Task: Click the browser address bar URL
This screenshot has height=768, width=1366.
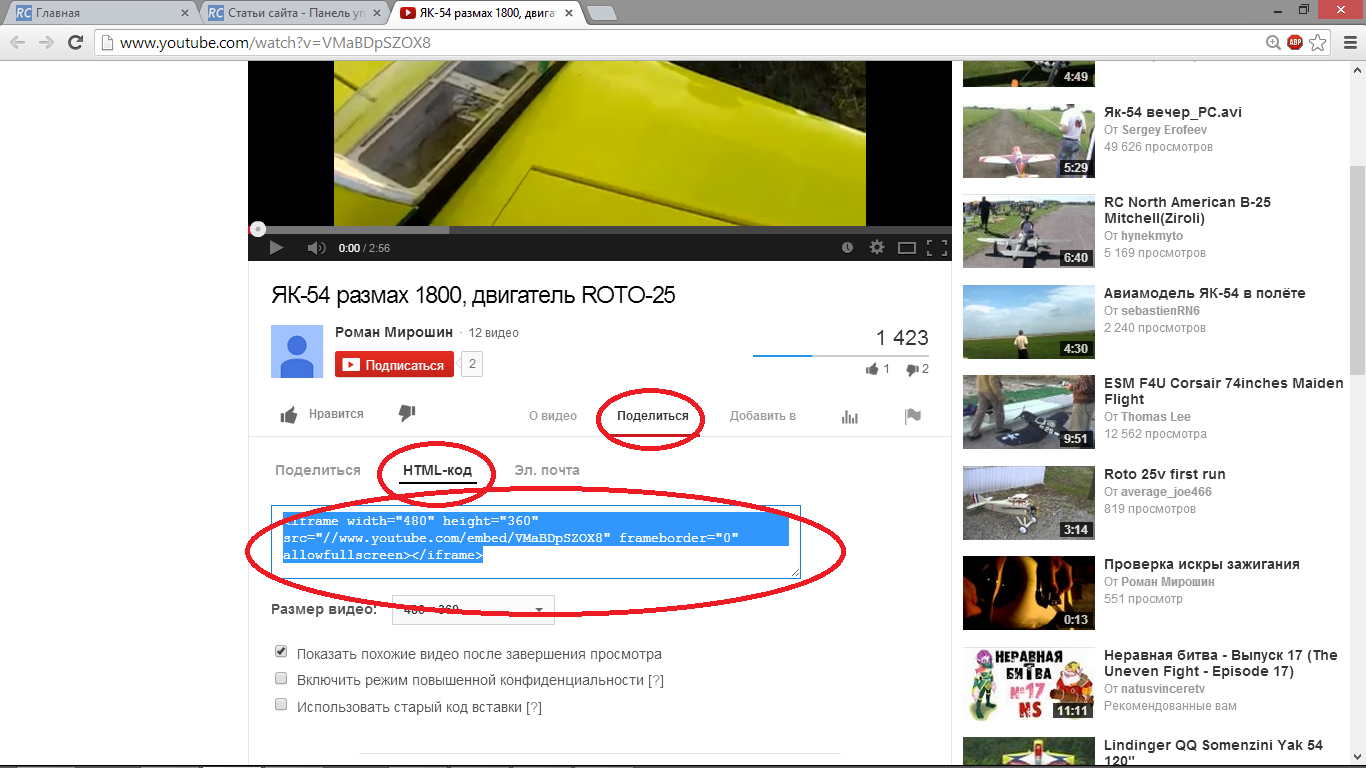Action: (x=275, y=43)
